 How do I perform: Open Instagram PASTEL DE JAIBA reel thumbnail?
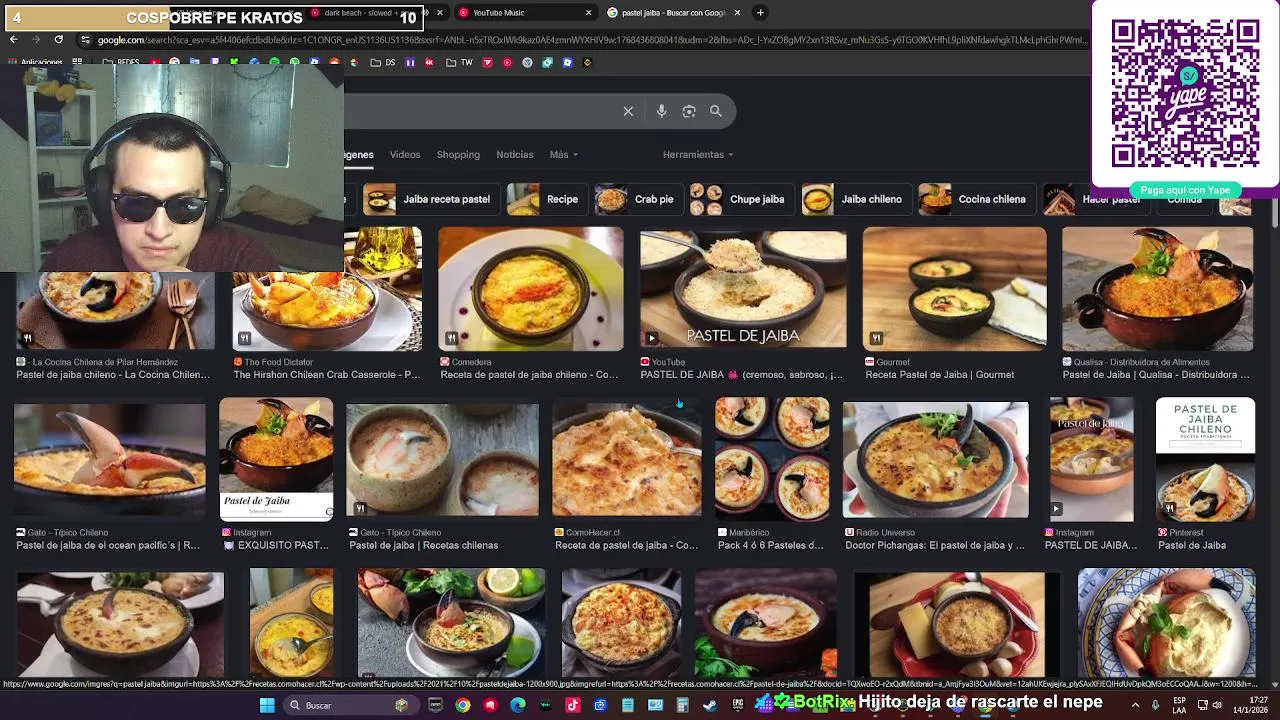coord(1091,460)
